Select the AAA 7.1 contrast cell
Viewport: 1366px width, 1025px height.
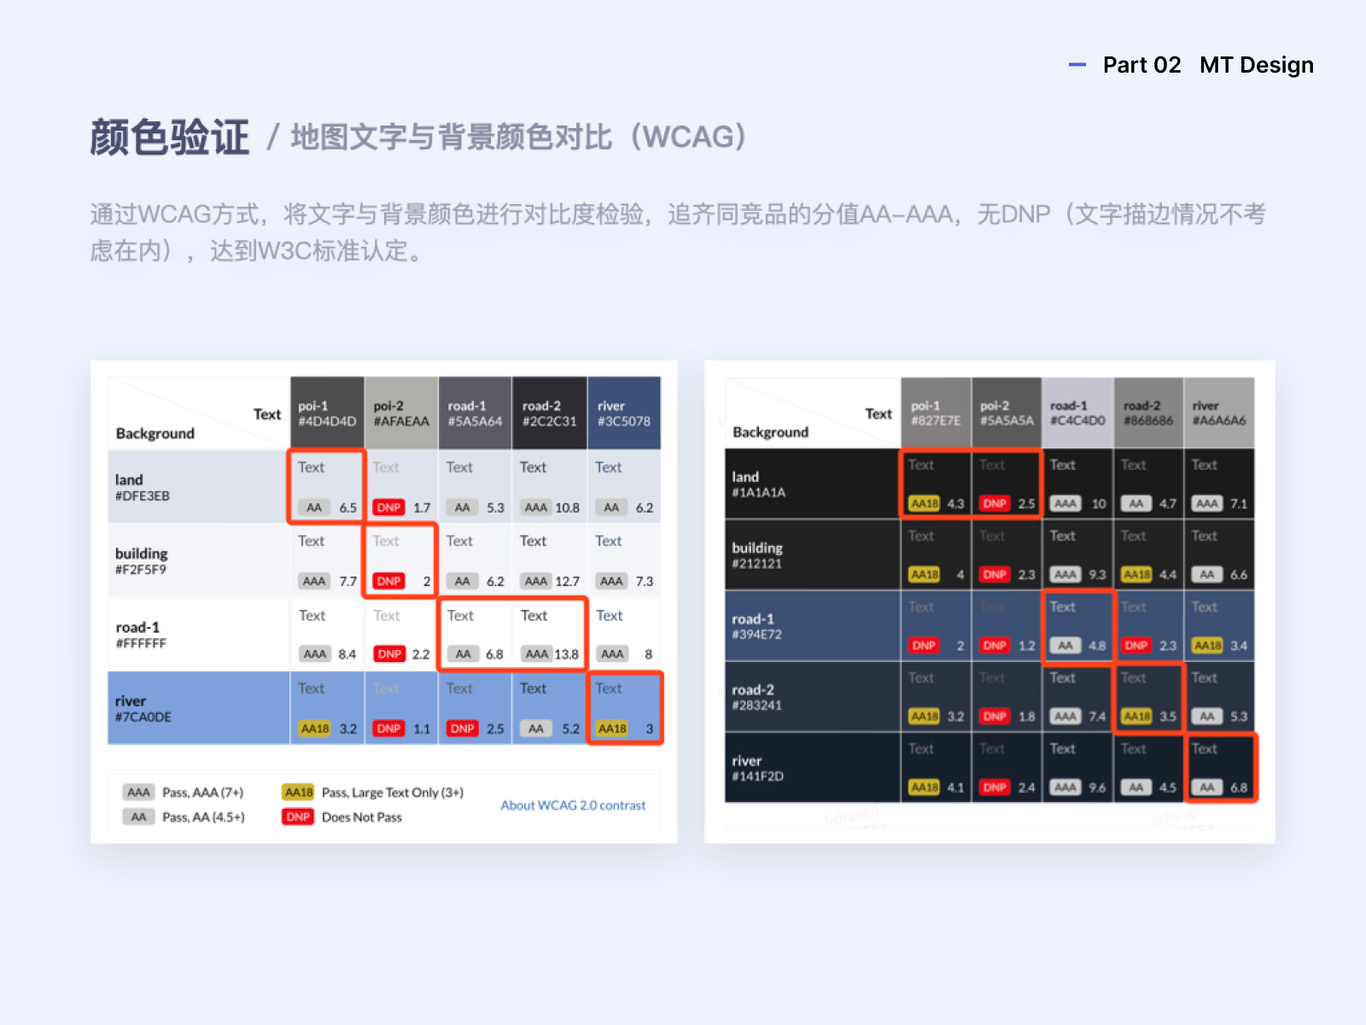coord(1220,484)
